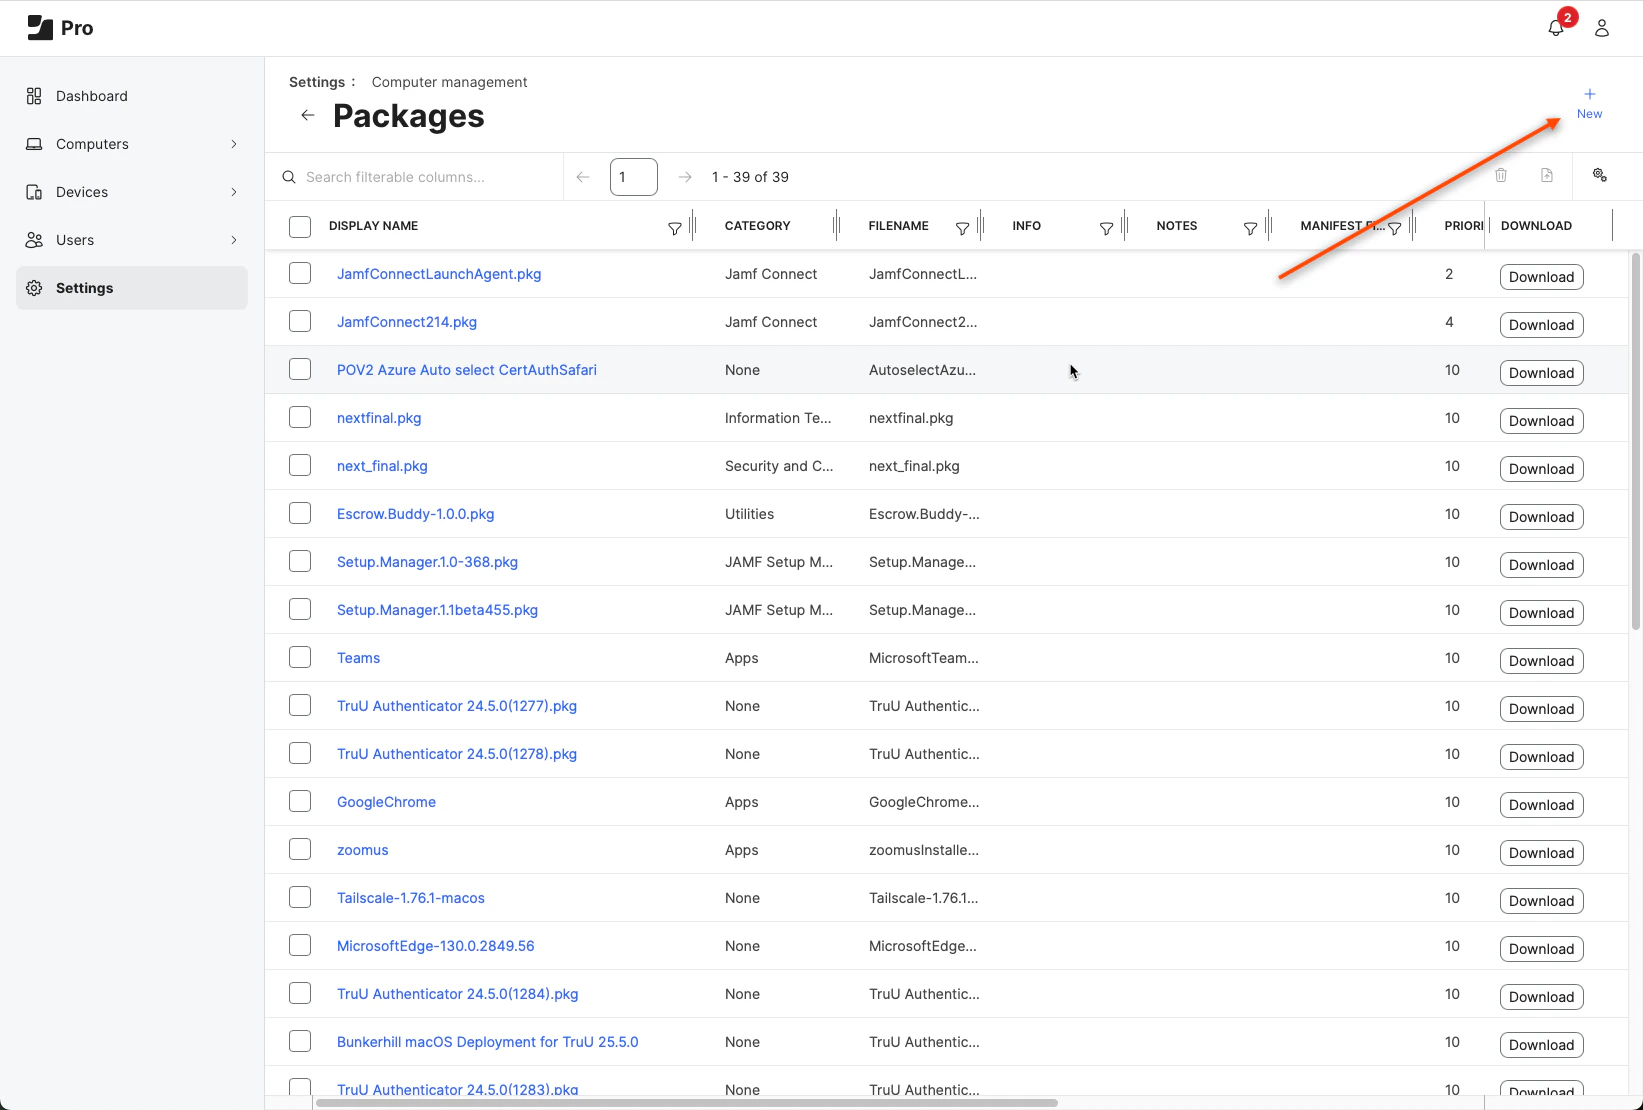
Task: Open the Display Name column filter
Action: point(675,229)
